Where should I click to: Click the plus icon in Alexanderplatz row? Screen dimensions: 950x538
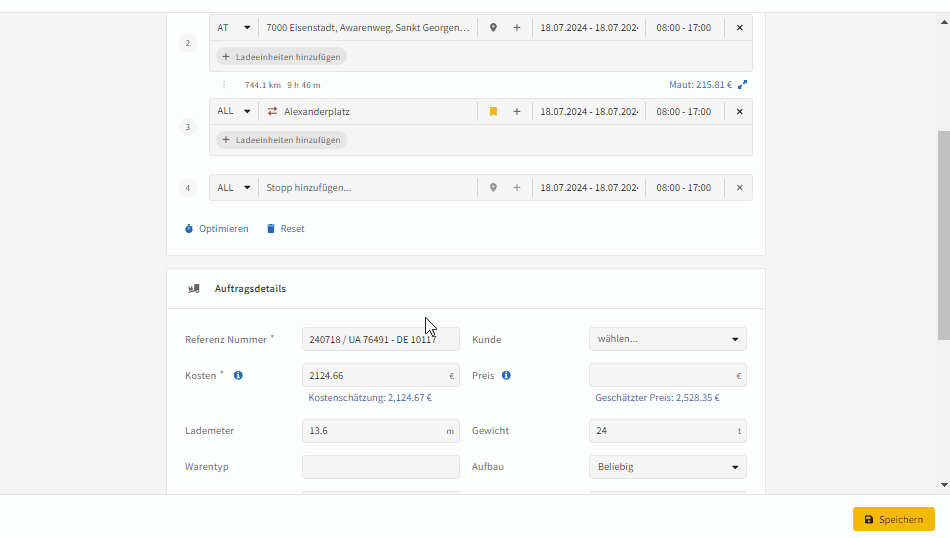pos(517,111)
